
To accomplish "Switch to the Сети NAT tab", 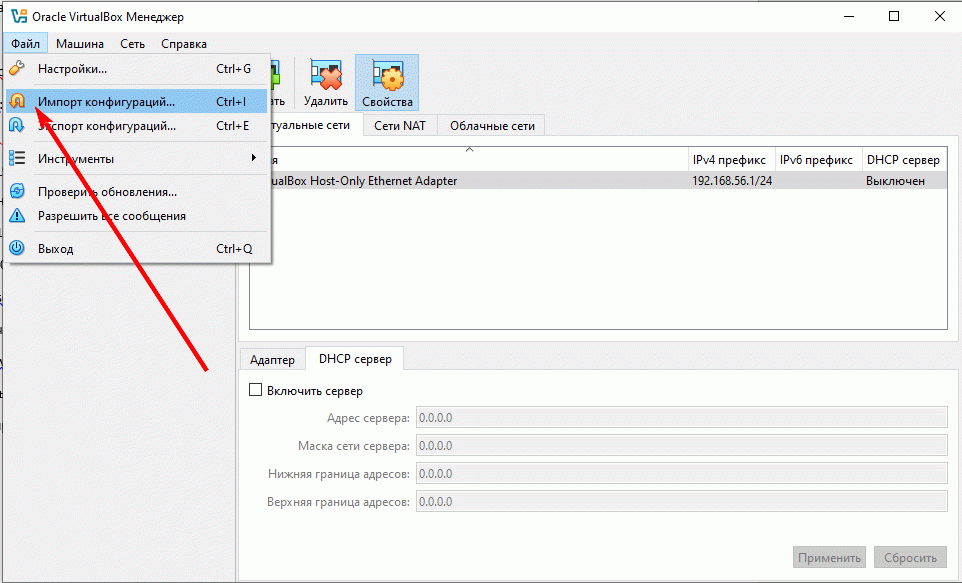I will pyautogui.click(x=399, y=125).
